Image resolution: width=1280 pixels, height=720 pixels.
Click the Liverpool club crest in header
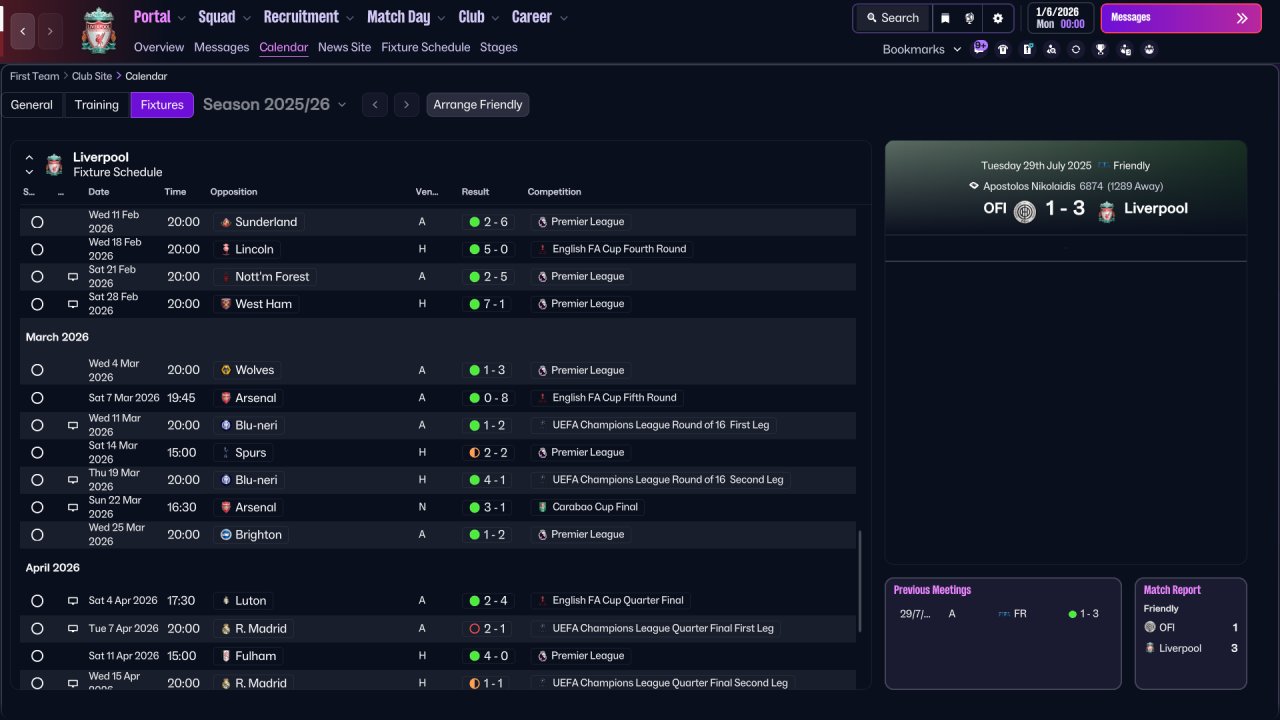coord(98,30)
